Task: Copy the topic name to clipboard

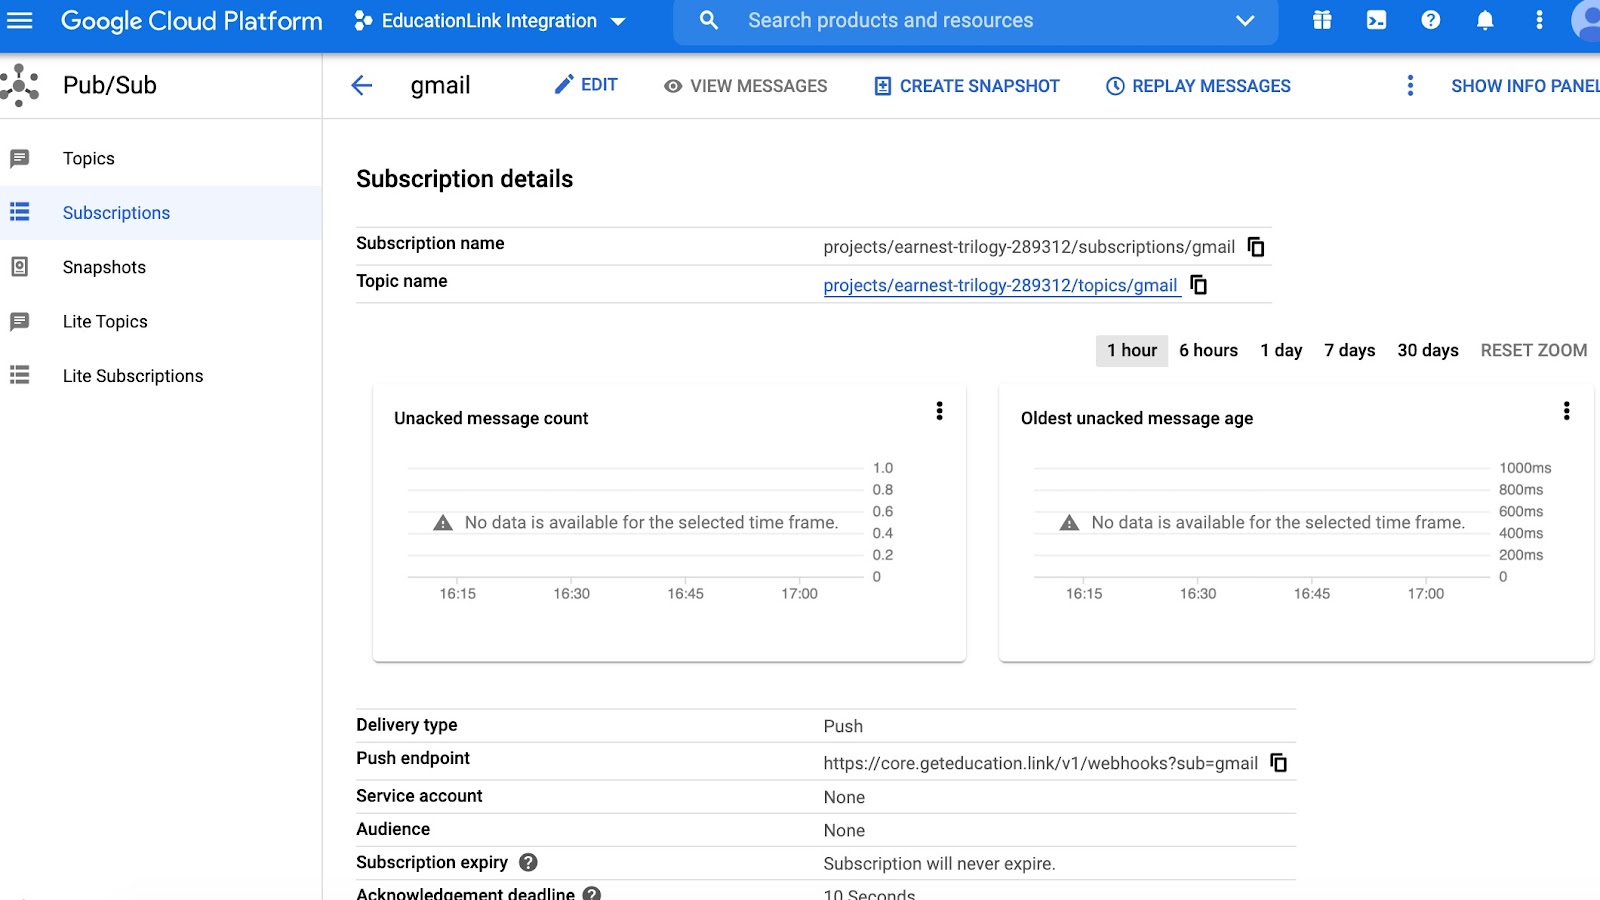Action: click(1199, 285)
